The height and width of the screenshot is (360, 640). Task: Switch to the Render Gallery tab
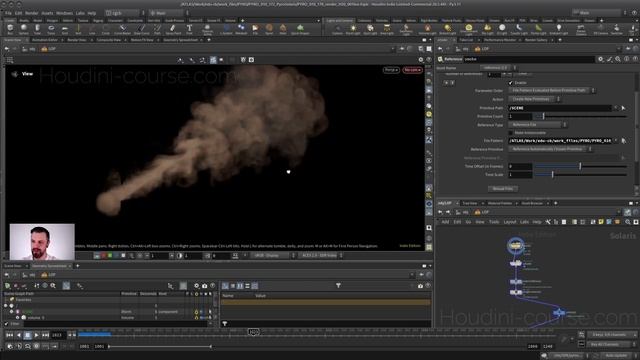pyautogui.click(x=536, y=40)
